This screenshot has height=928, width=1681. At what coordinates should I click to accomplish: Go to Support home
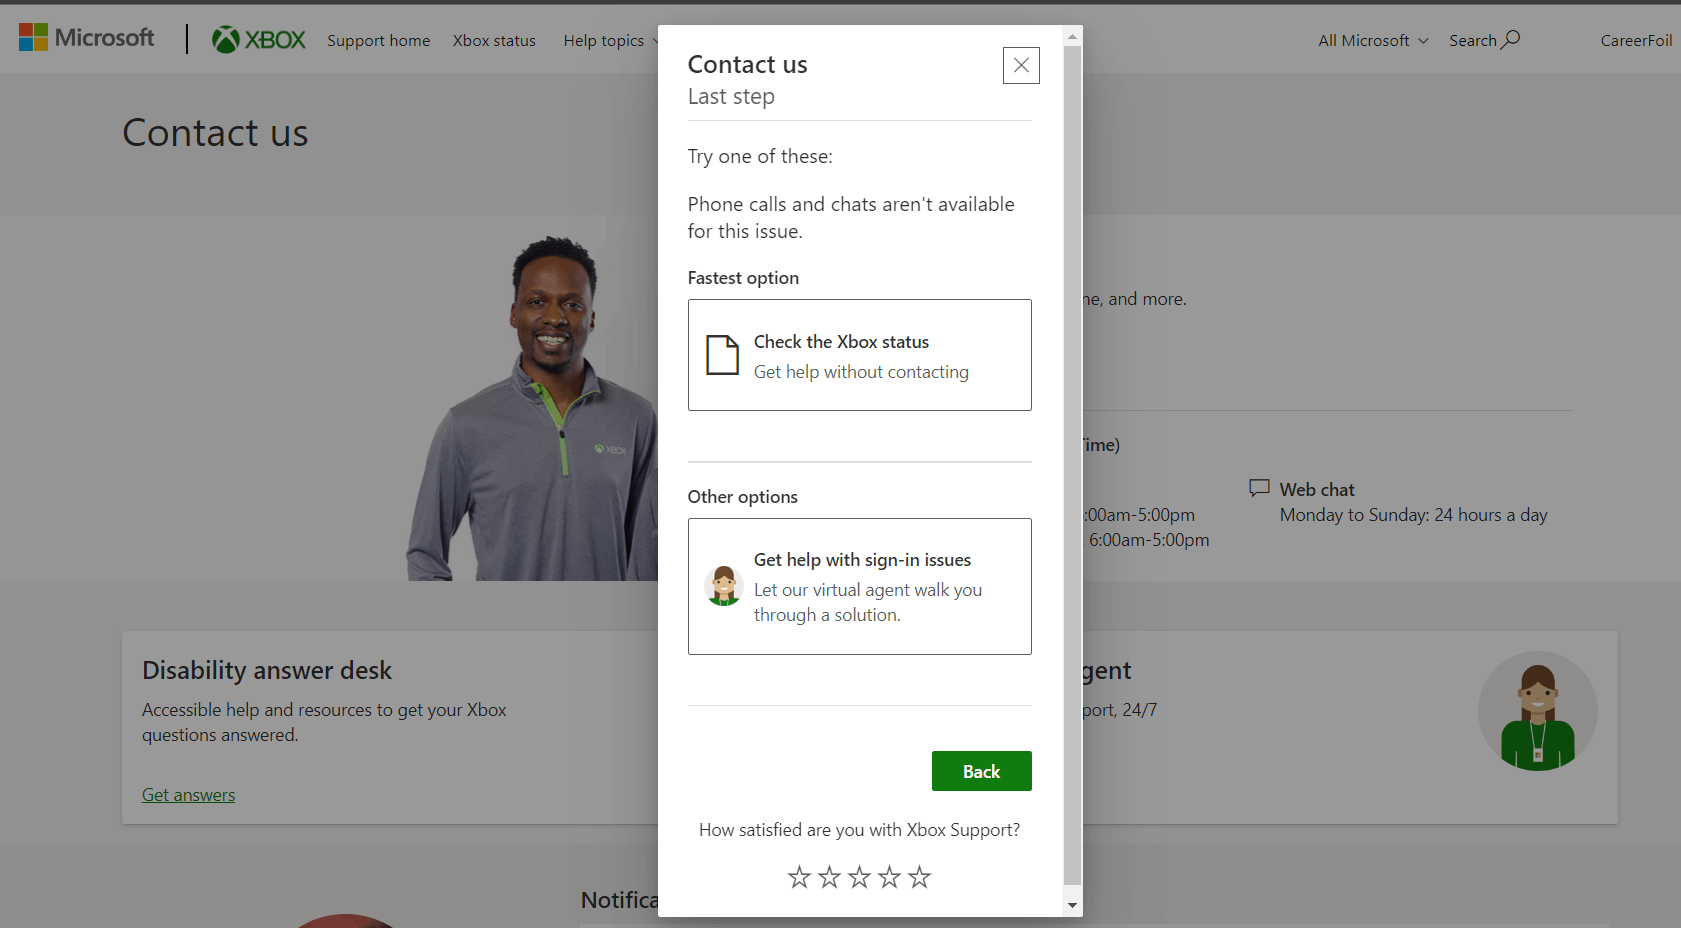coord(378,41)
